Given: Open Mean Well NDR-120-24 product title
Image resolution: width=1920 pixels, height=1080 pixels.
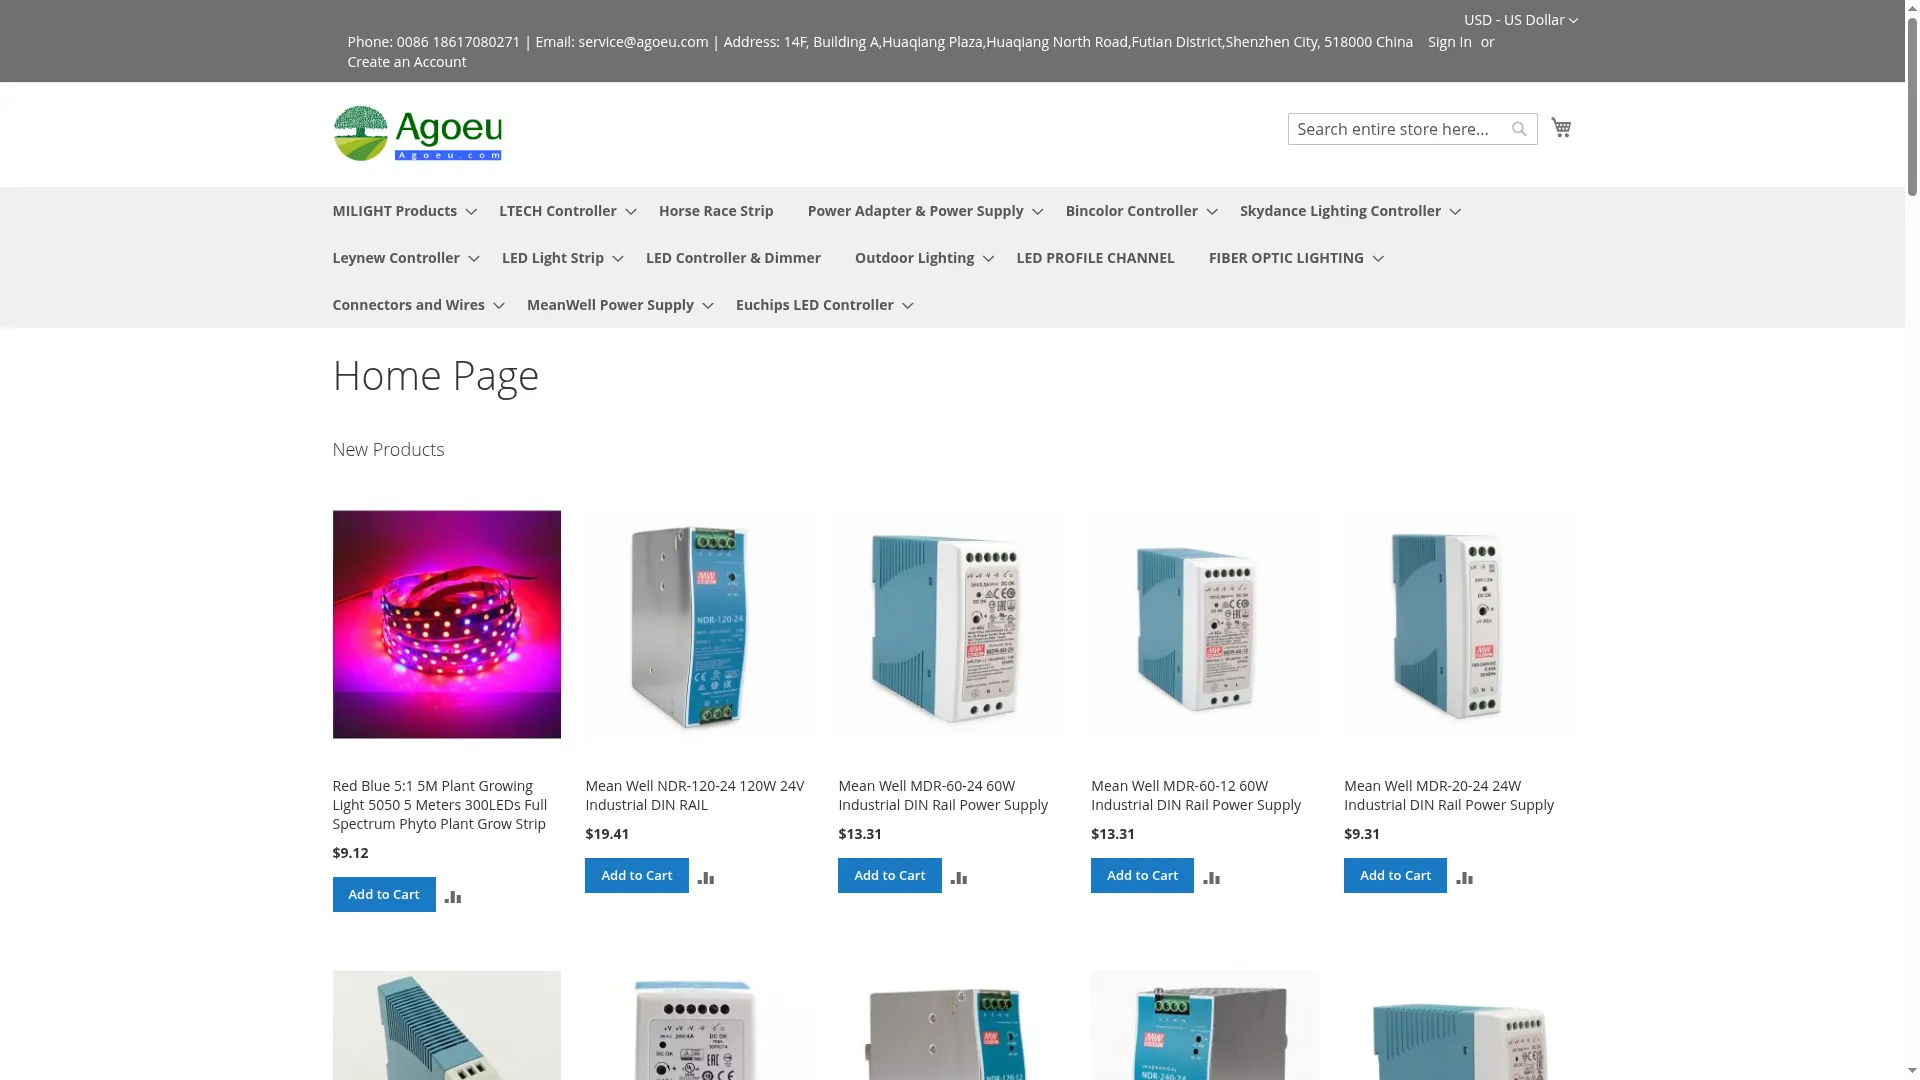Looking at the screenshot, I should (x=695, y=796).
